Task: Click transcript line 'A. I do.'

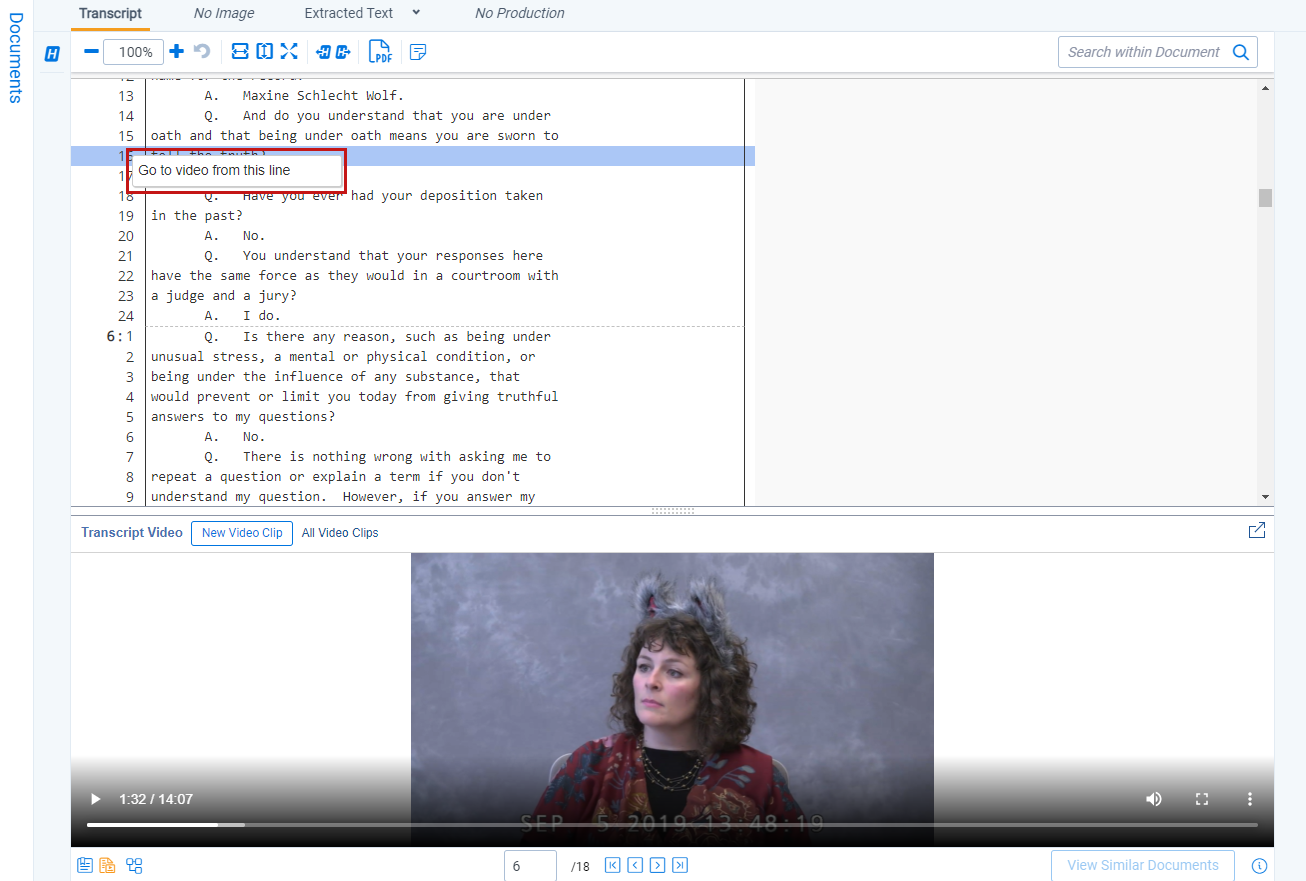Action: coord(243,316)
